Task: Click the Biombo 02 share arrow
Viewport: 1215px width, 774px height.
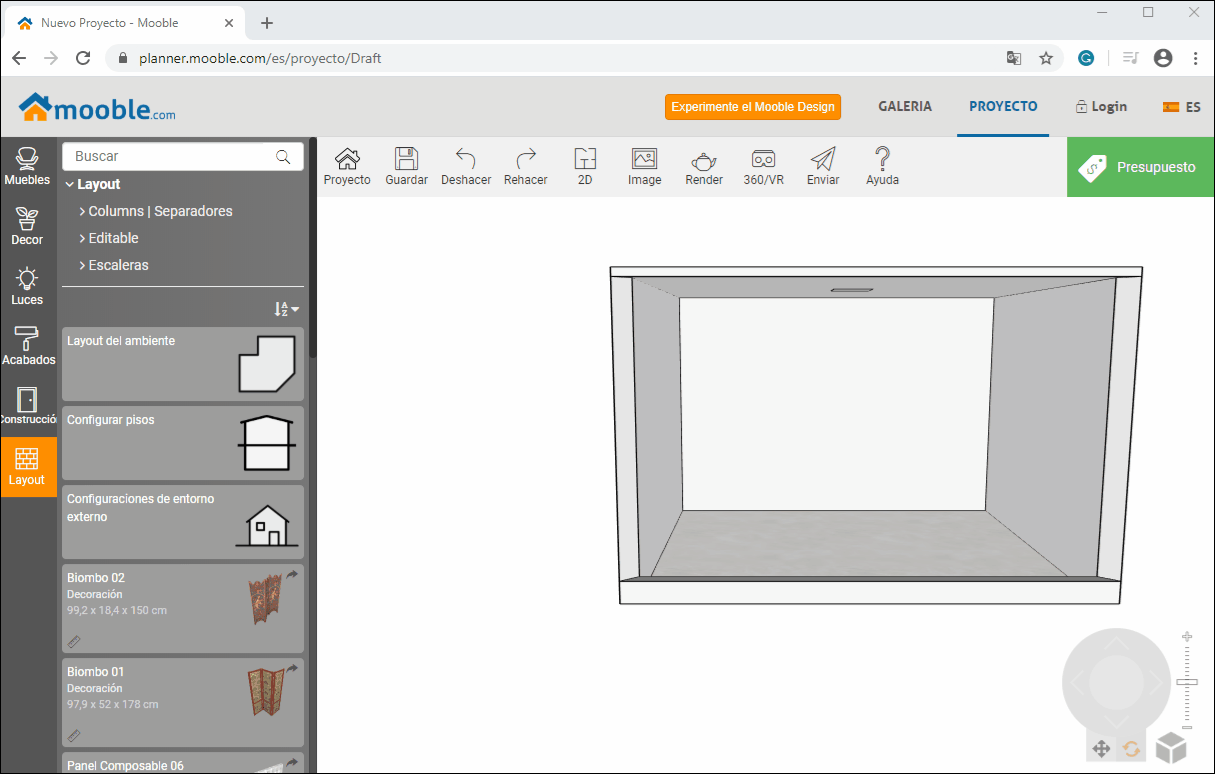Action: click(292, 575)
